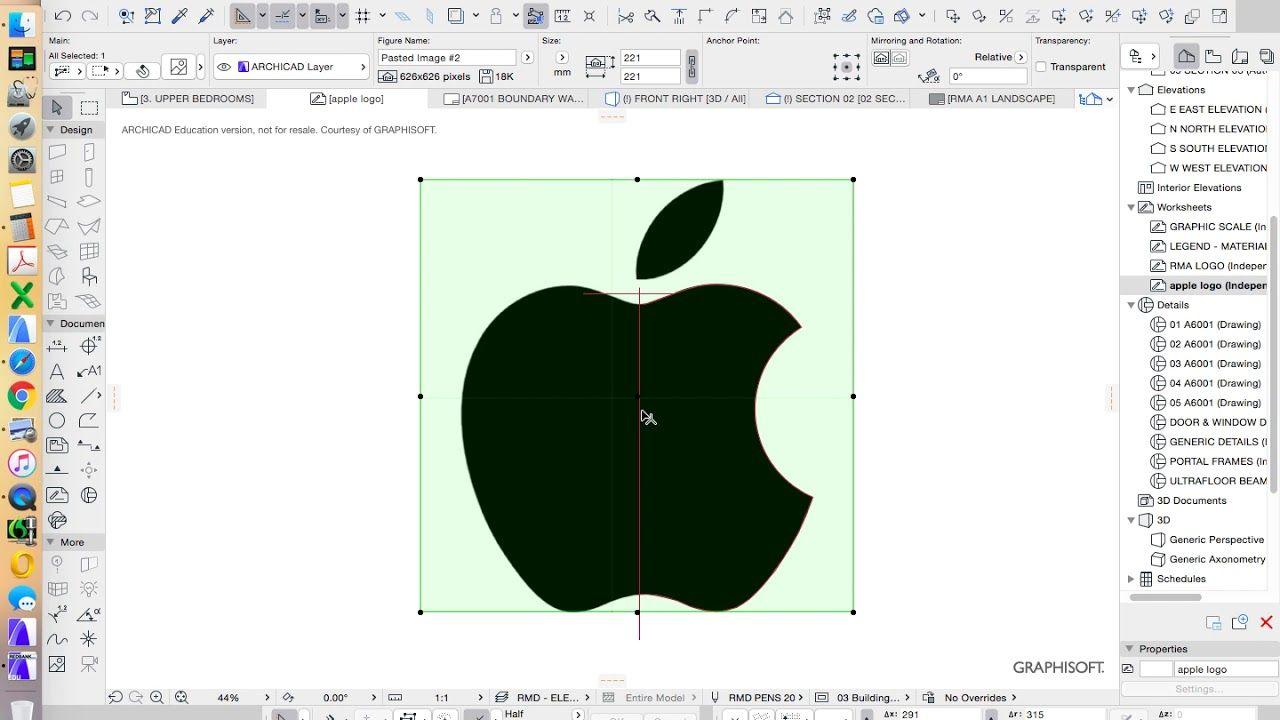Screen dimensions: 1280x720
Task: Select the Label tool (A1)
Action: click(x=89, y=371)
